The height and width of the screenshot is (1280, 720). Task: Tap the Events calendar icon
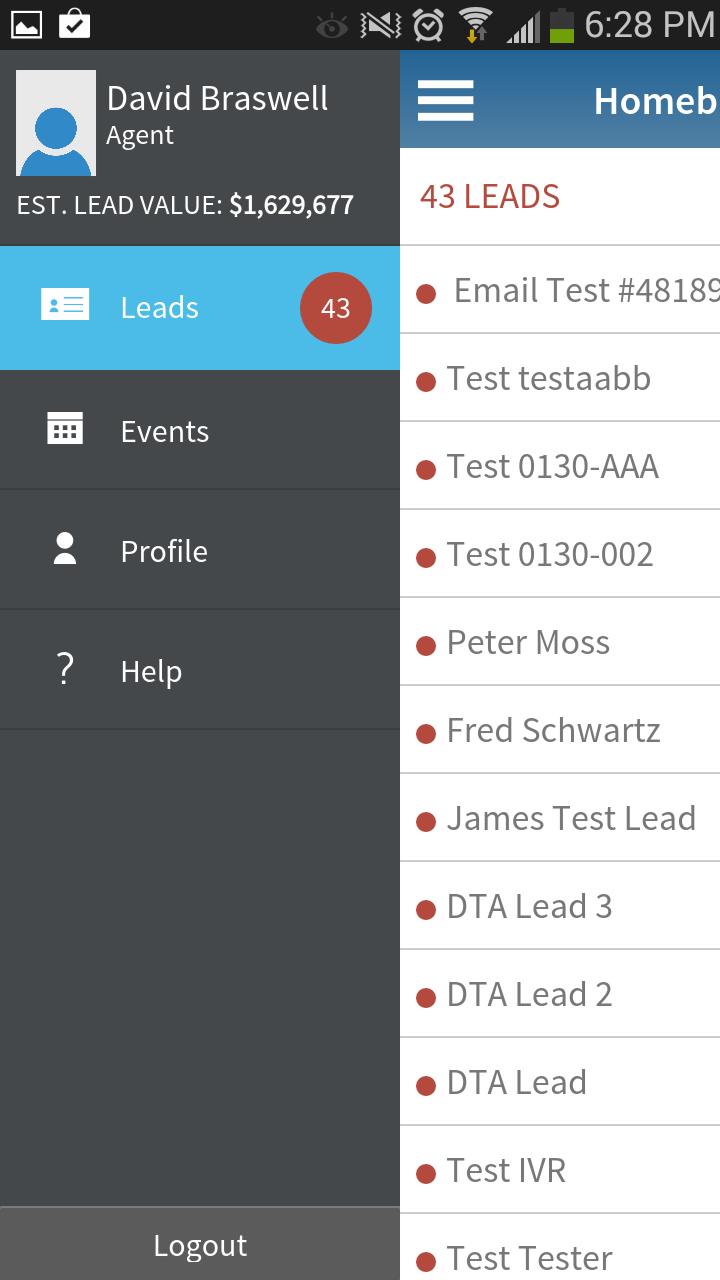pyautogui.click(x=65, y=430)
